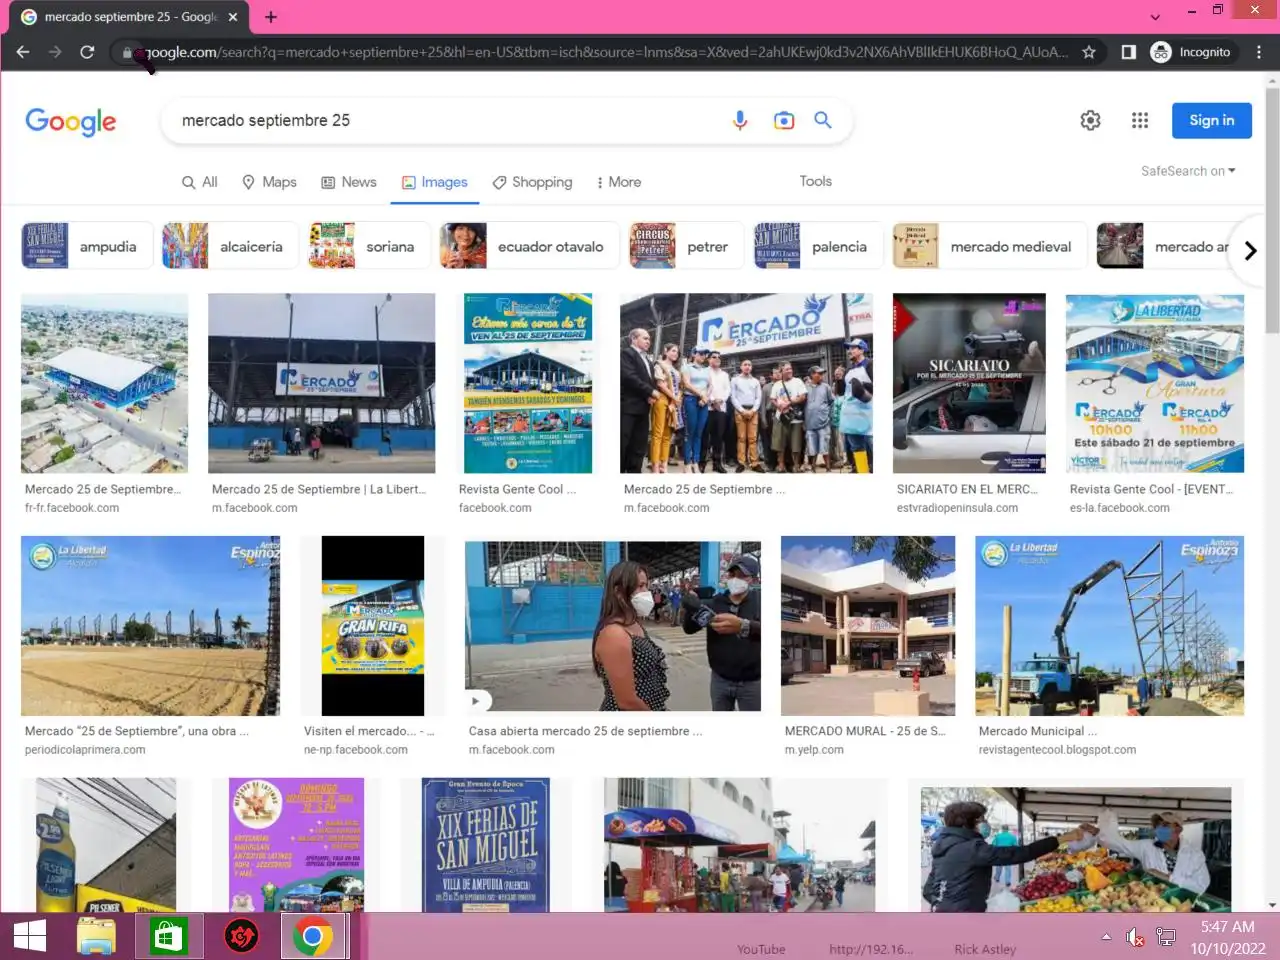Select the petrer suggestion chip
Screen dimensions: 1280x960
pos(686,246)
